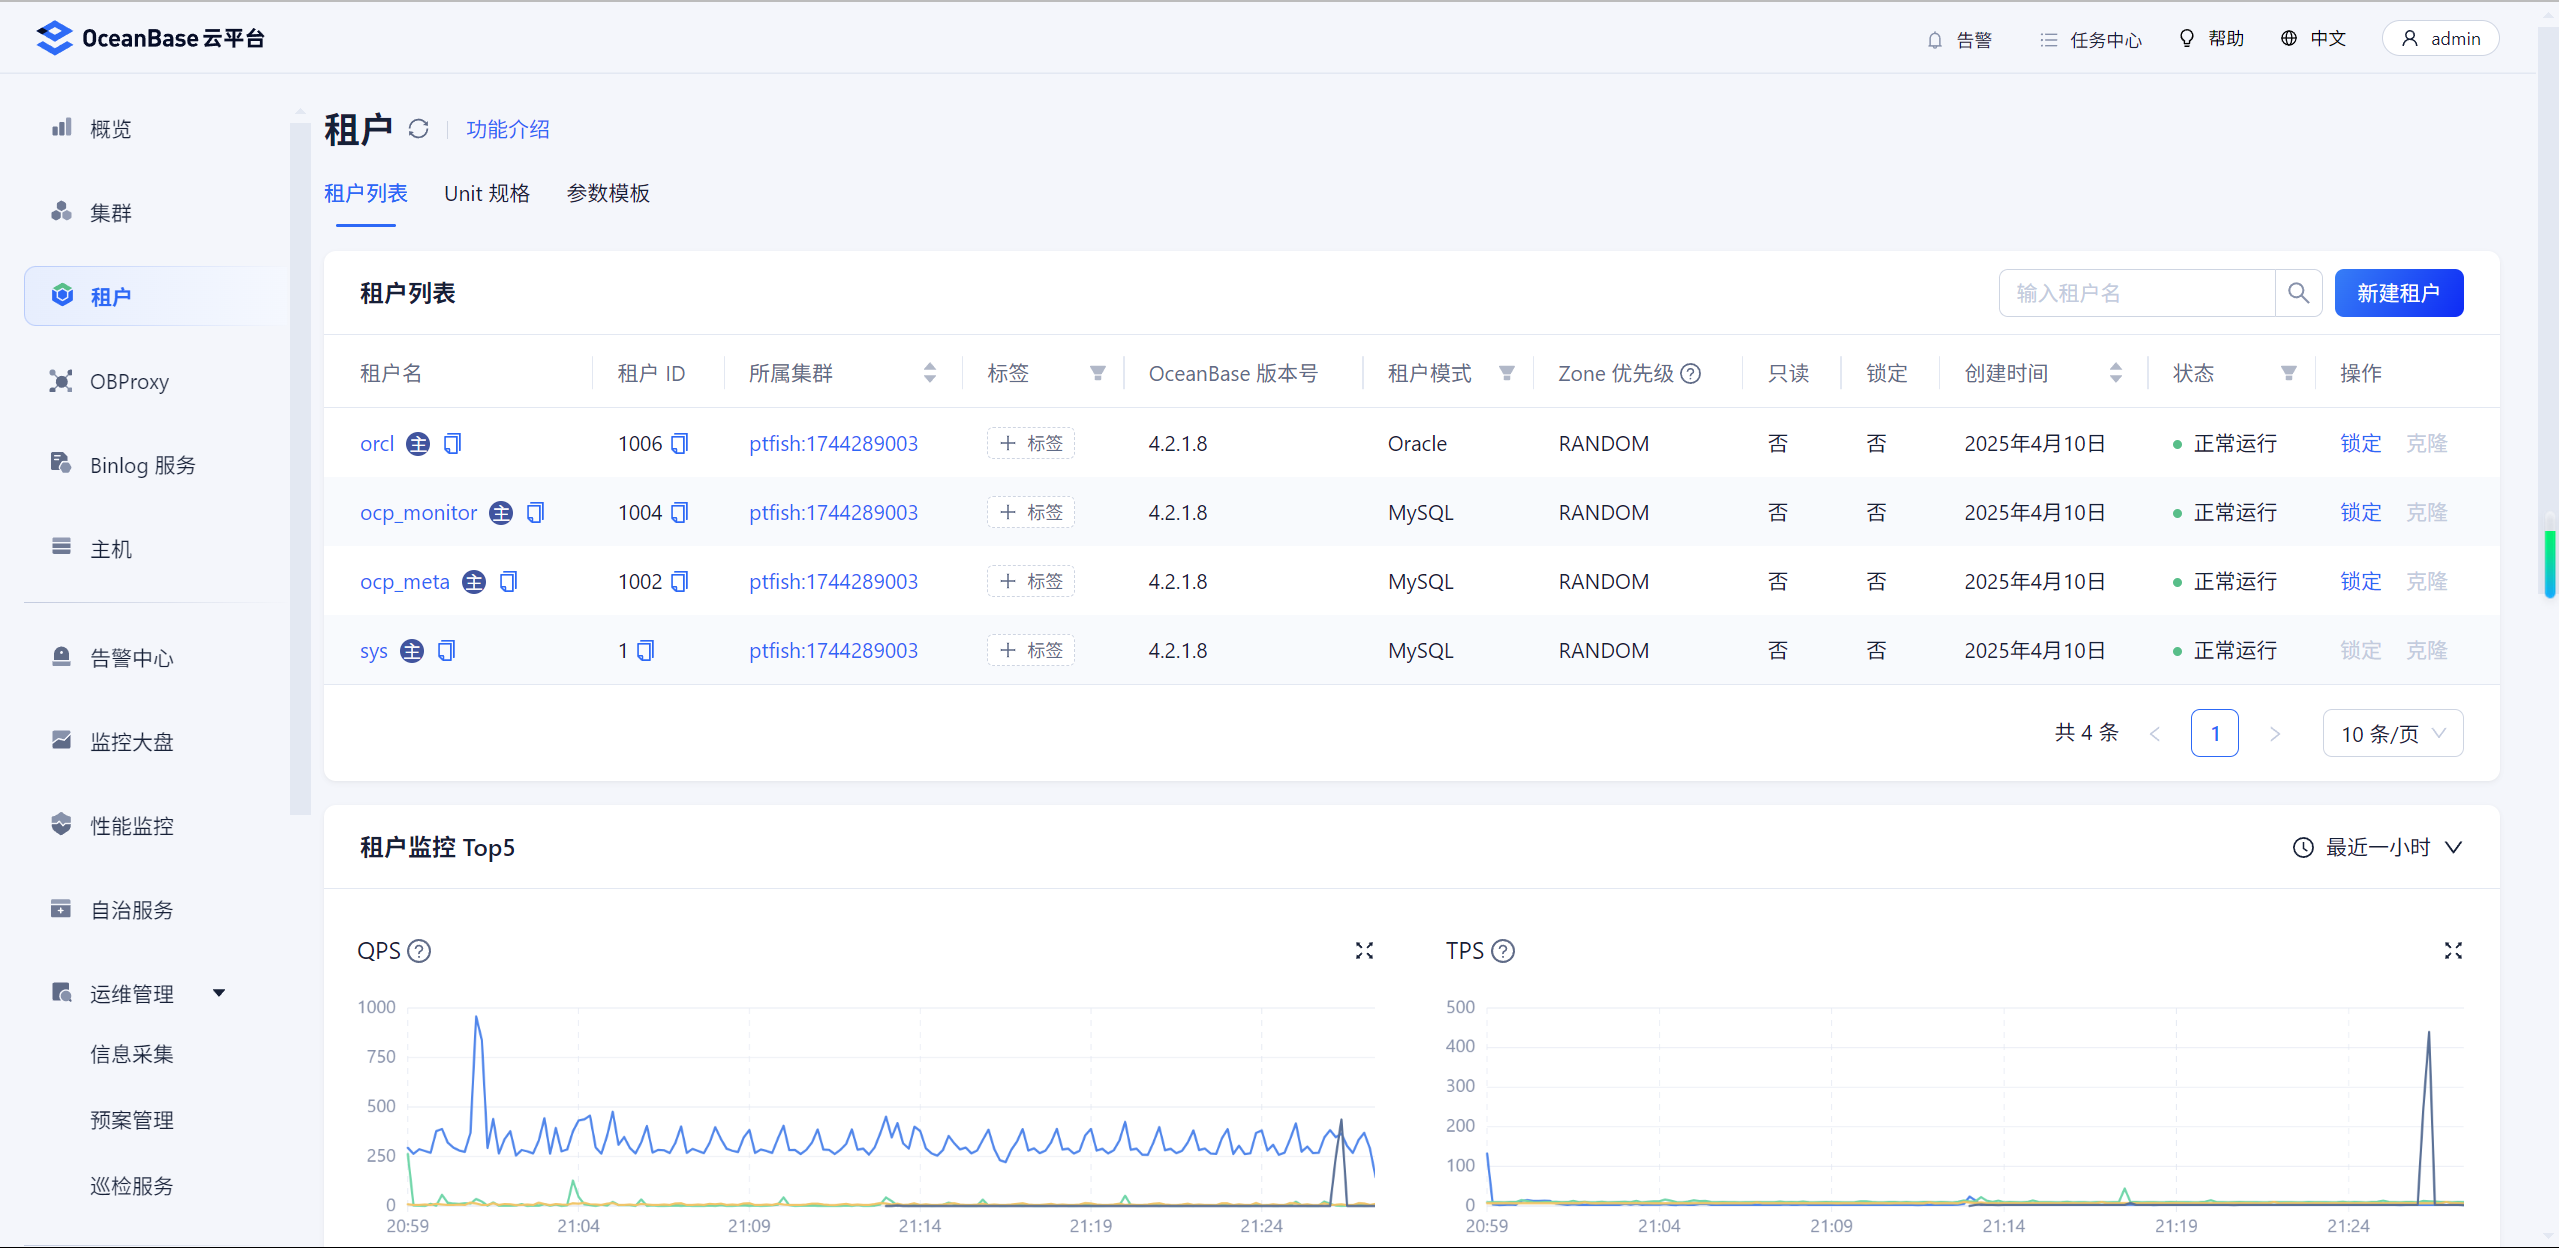Copy tenant ID 1002
2559x1248 pixels.
point(679,581)
